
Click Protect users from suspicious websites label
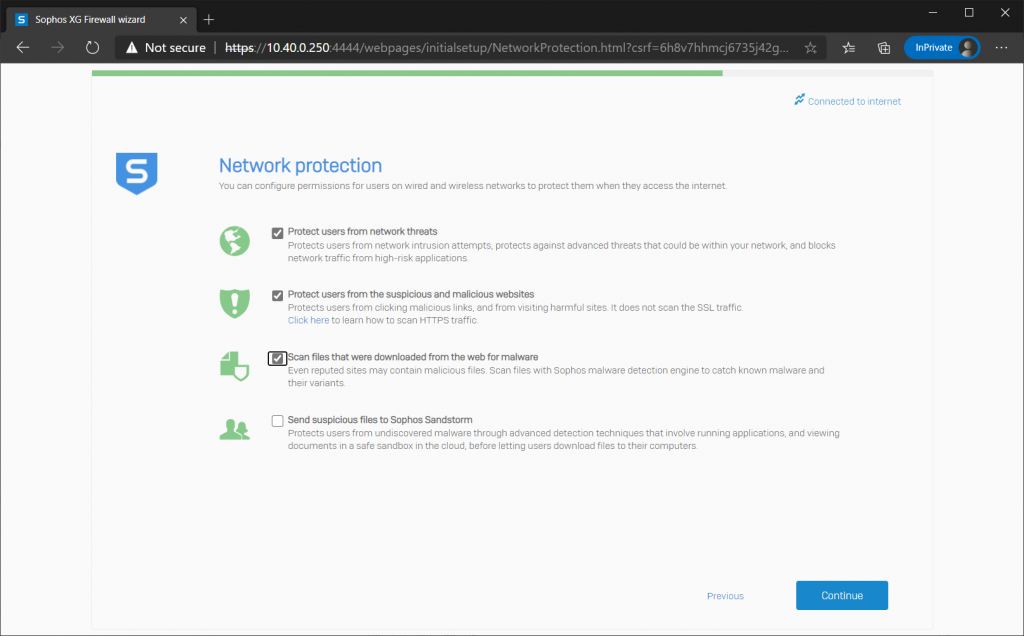pyautogui.click(x=411, y=294)
